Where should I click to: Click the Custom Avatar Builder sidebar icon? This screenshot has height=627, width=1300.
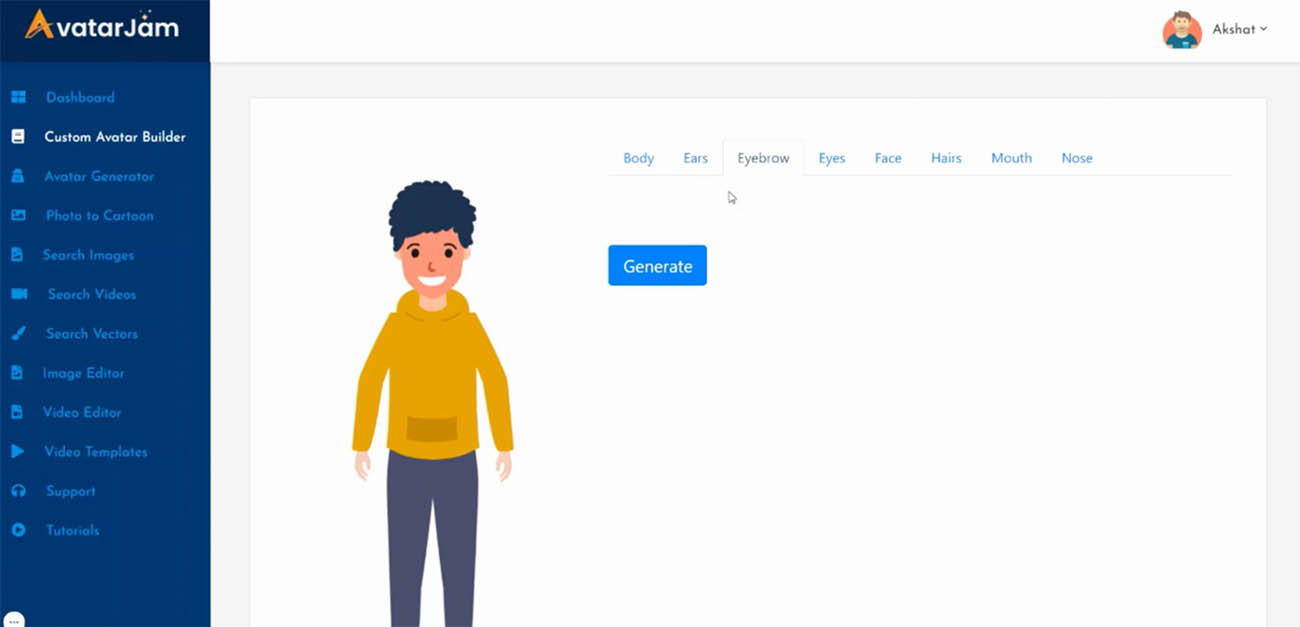coord(18,137)
